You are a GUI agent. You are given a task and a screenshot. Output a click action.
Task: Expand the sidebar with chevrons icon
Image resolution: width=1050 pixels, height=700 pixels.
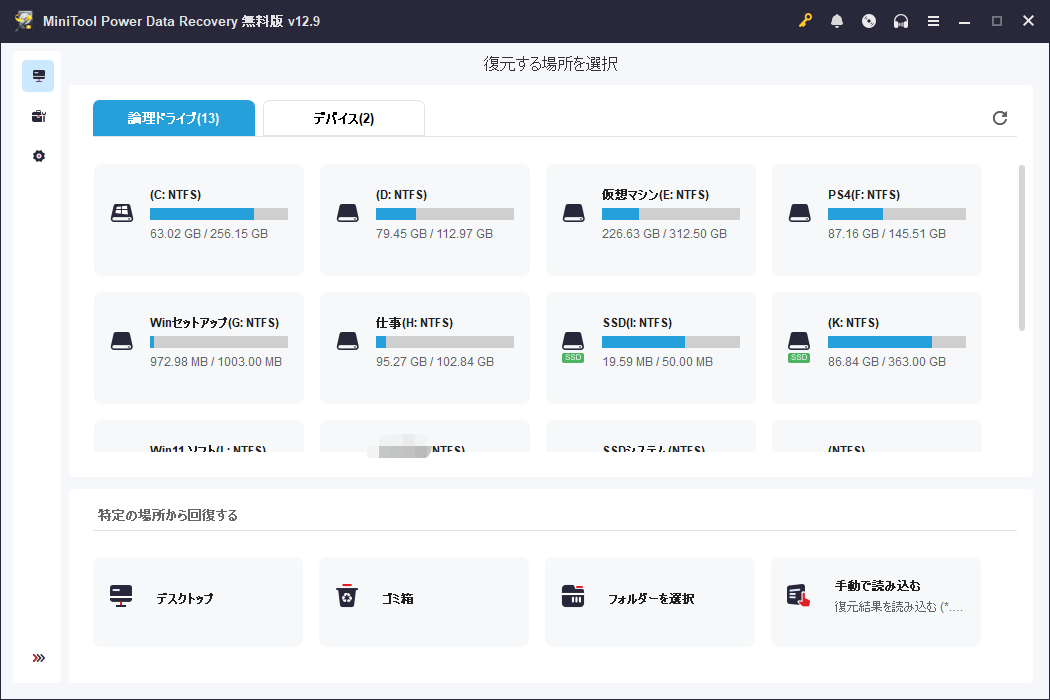click(x=38, y=658)
